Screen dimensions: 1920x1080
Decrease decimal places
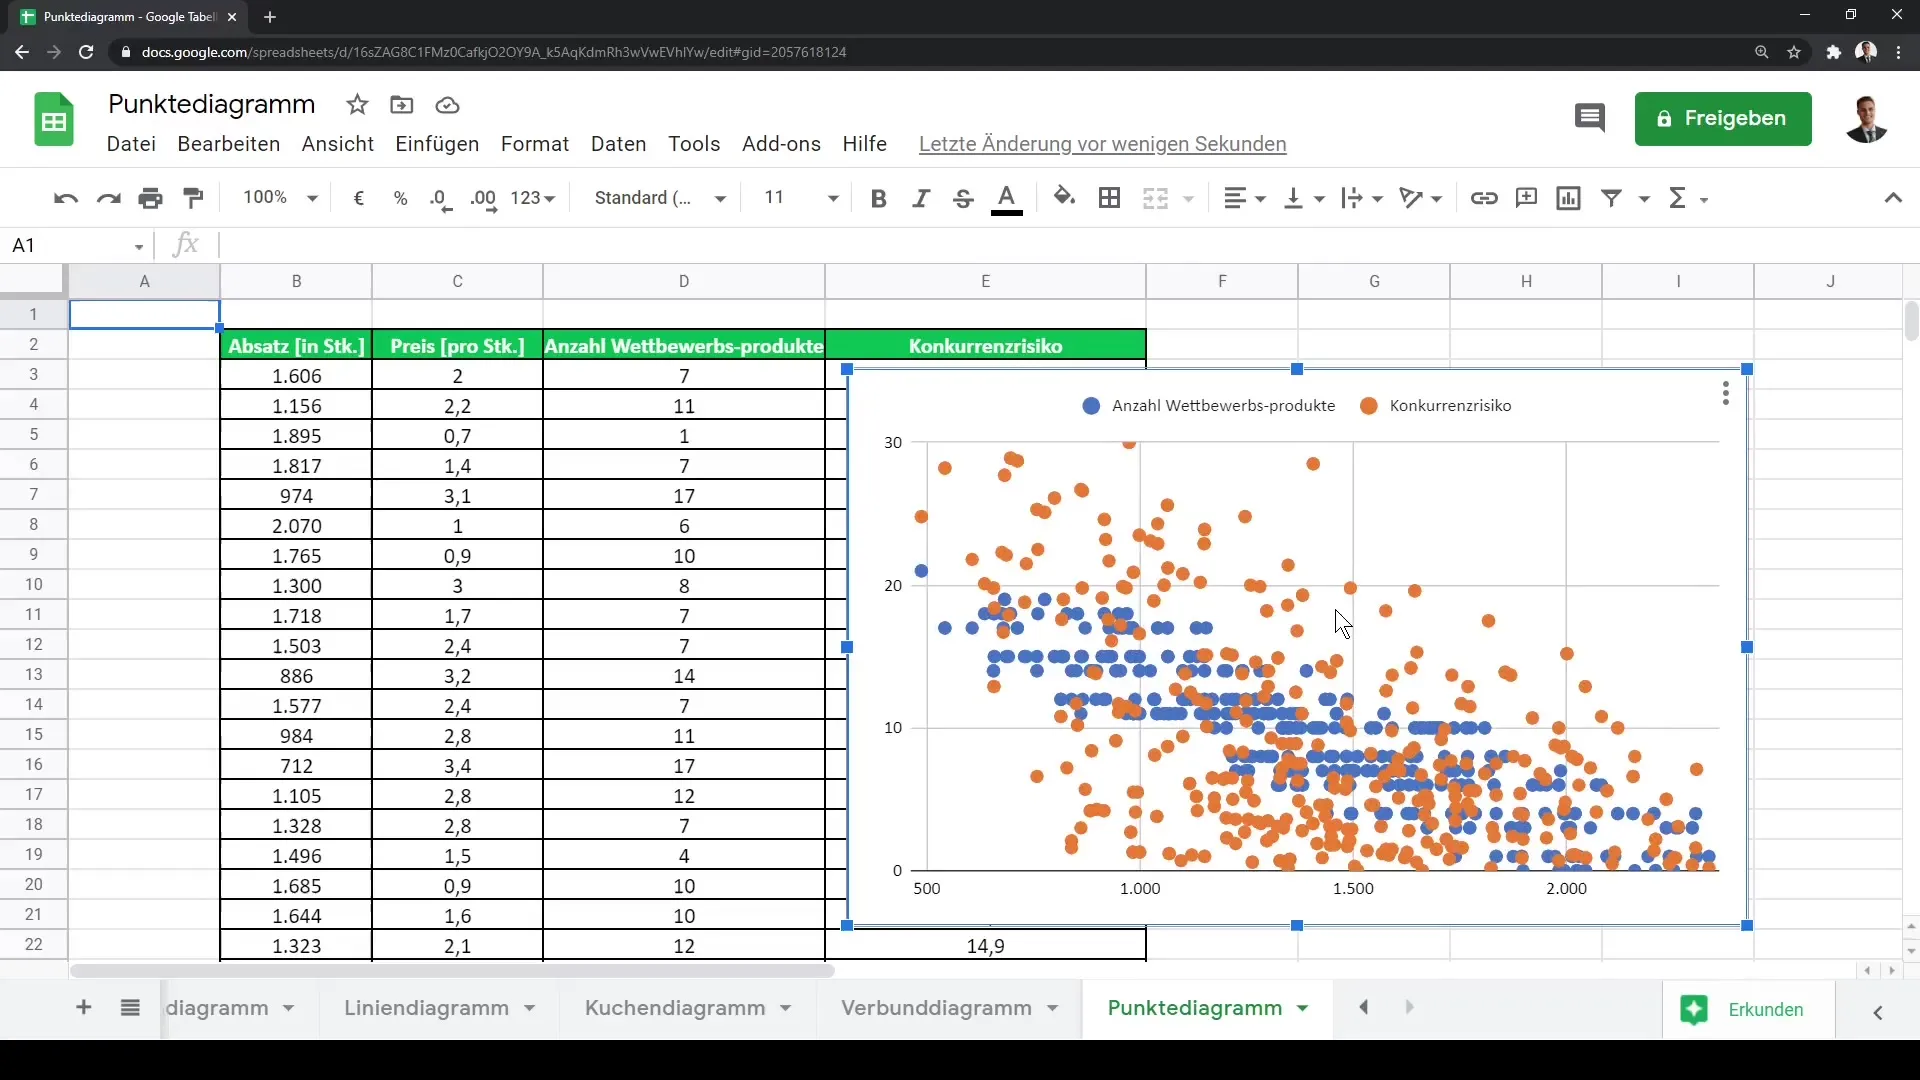pyautogui.click(x=441, y=198)
